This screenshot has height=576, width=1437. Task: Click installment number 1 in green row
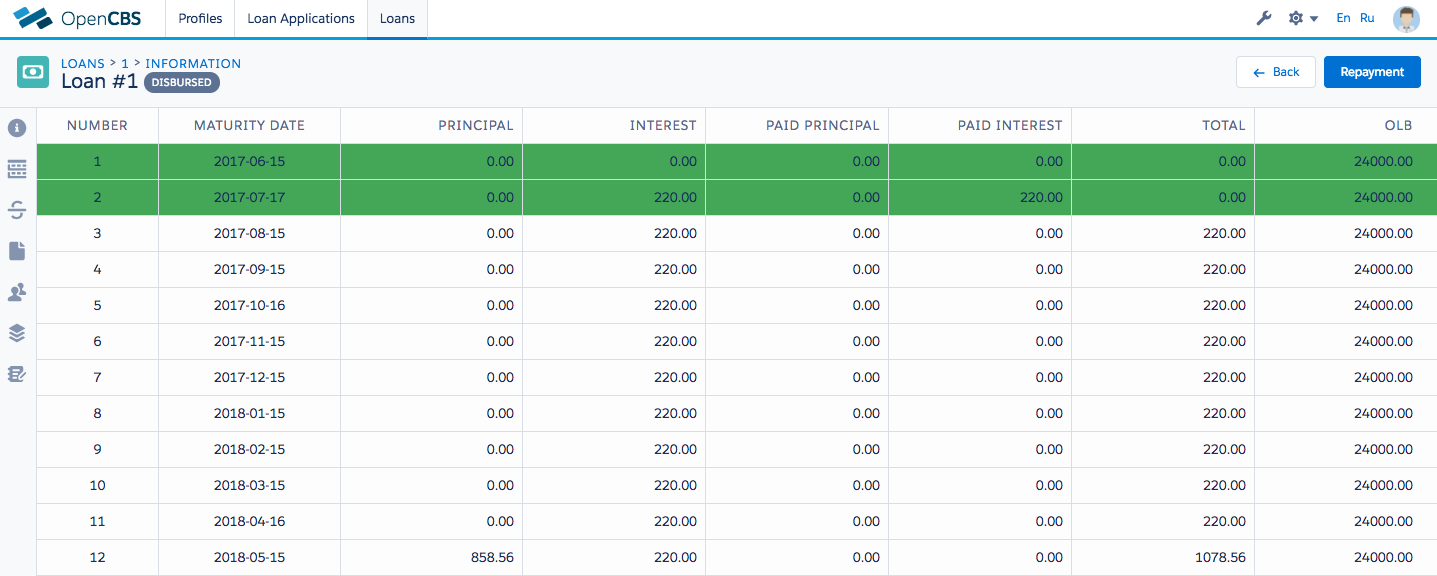click(97, 161)
